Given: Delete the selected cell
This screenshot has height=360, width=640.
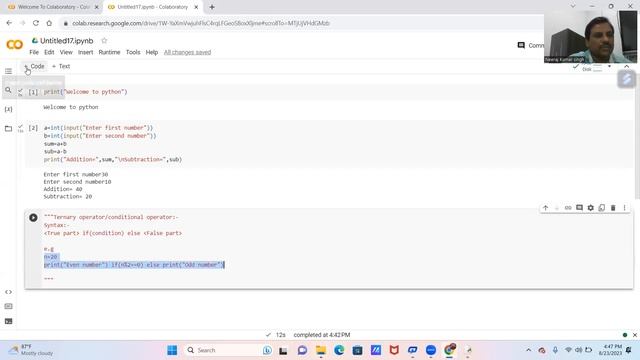Looking at the screenshot, I should tap(613, 208).
